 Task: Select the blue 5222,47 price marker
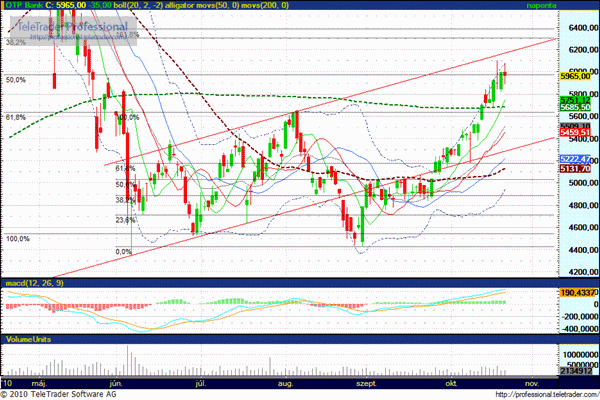click(576, 159)
